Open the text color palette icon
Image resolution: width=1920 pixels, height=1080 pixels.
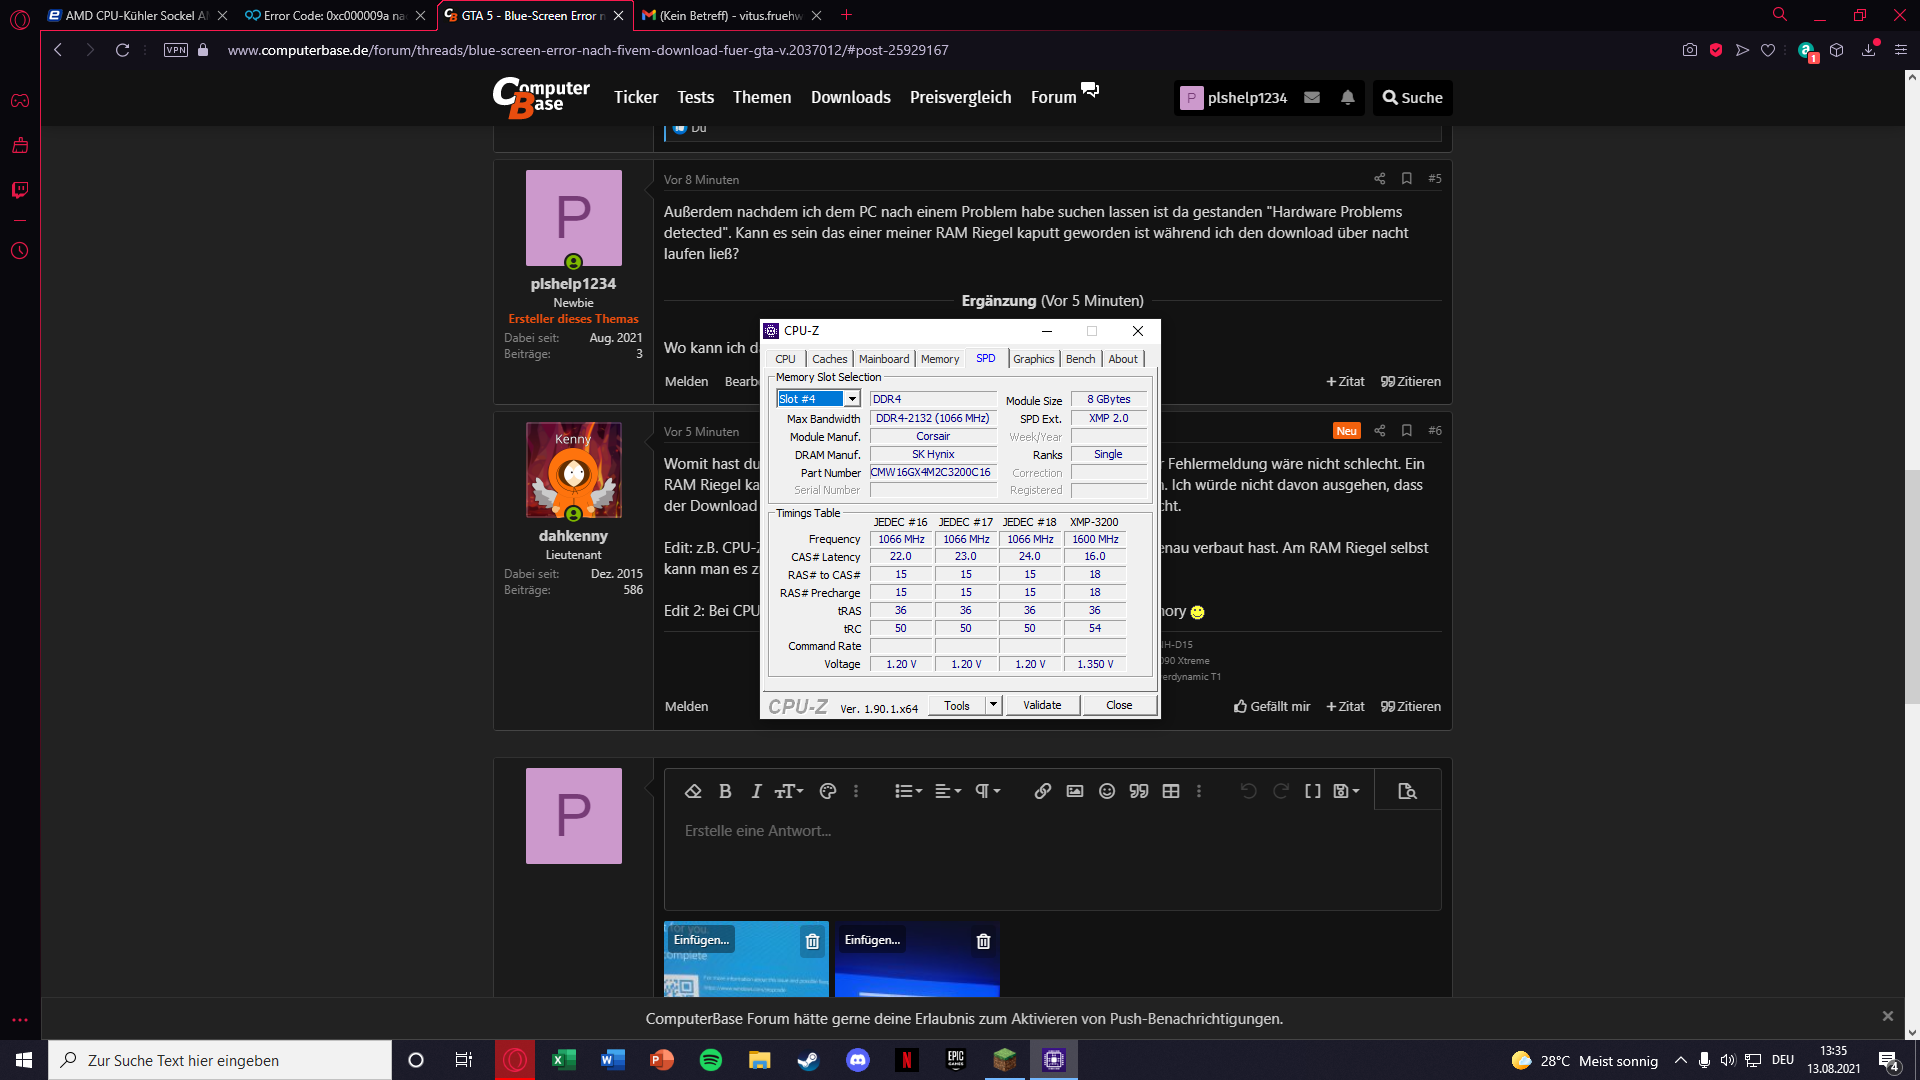pyautogui.click(x=827, y=791)
